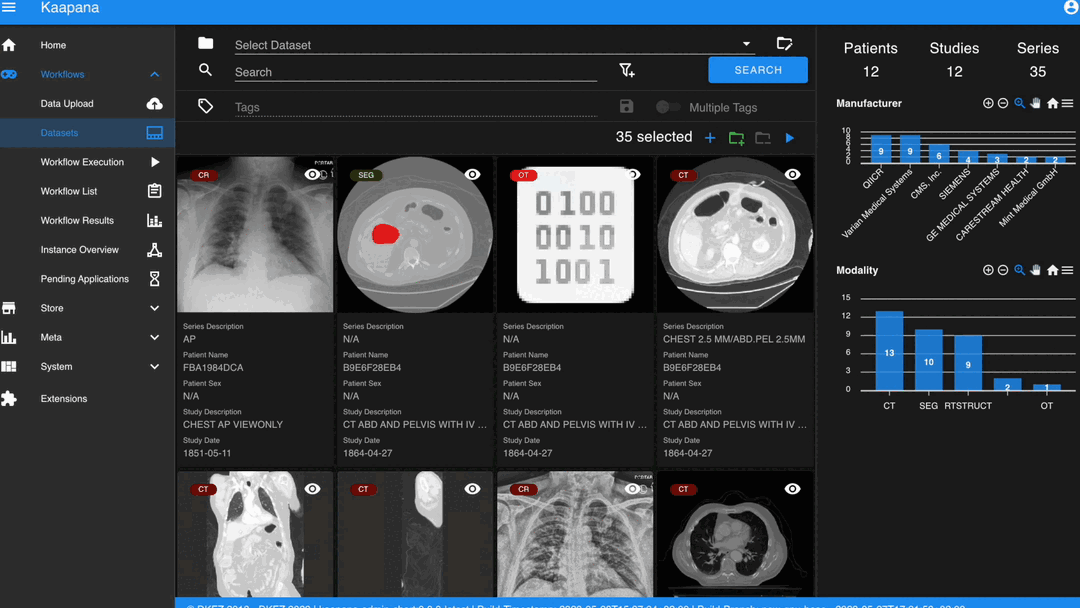Click the Tags input field
The width and height of the screenshot is (1080, 608).
click(x=415, y=107)
